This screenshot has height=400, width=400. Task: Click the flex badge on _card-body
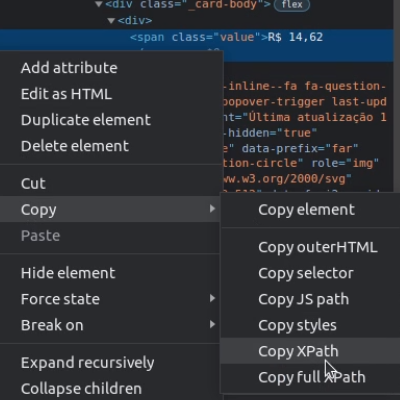tap(292, 4)
